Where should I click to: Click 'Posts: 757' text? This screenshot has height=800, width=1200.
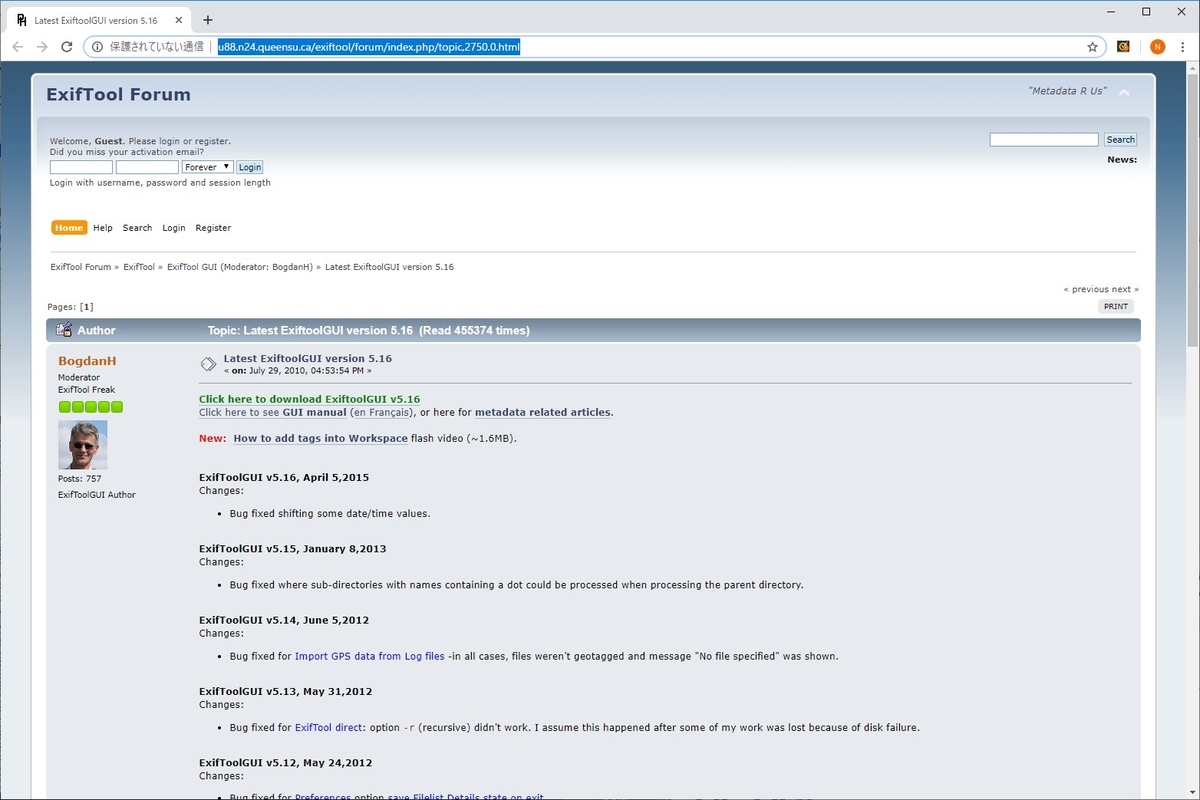point(79,479)
